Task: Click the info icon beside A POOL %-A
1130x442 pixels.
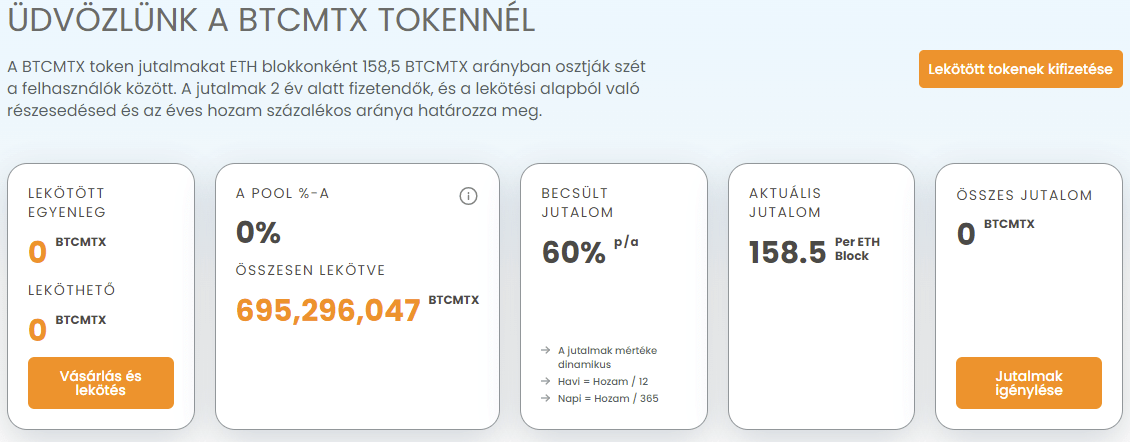Action: [x=468, y=195]
